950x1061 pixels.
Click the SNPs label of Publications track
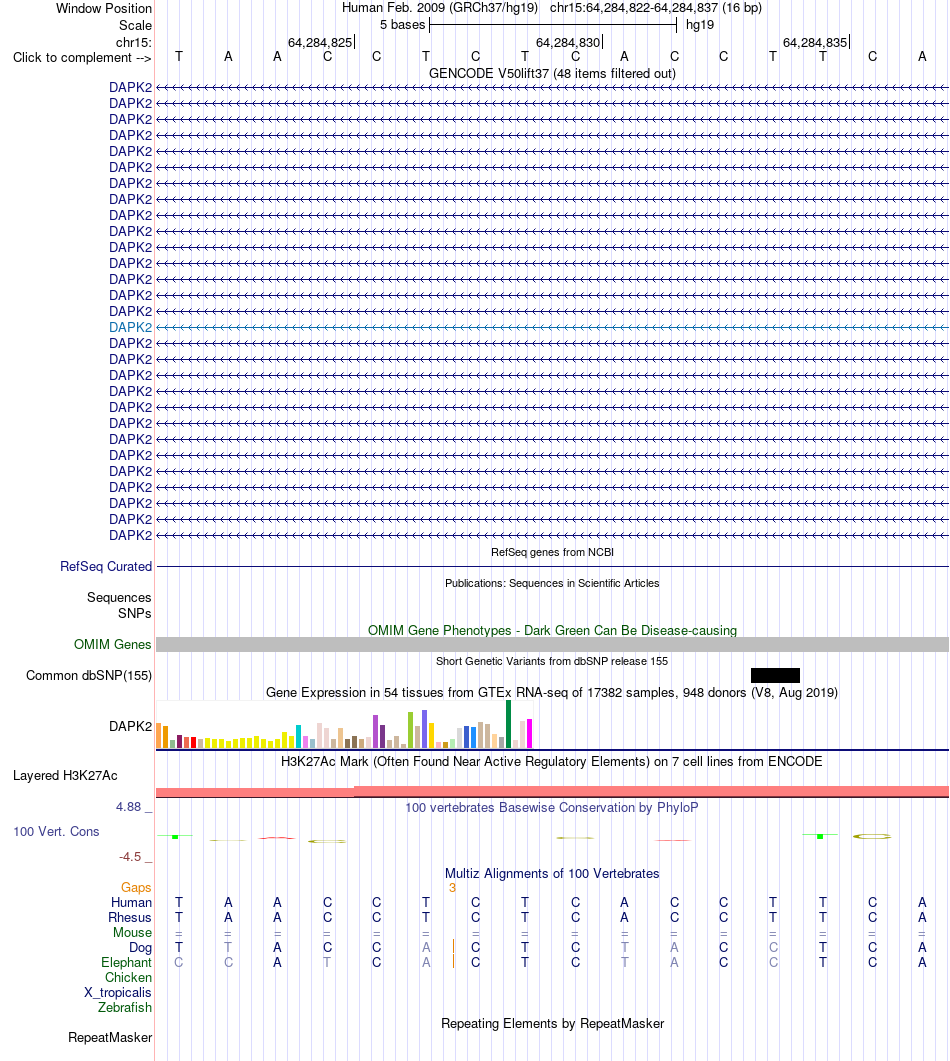[135, 613]
